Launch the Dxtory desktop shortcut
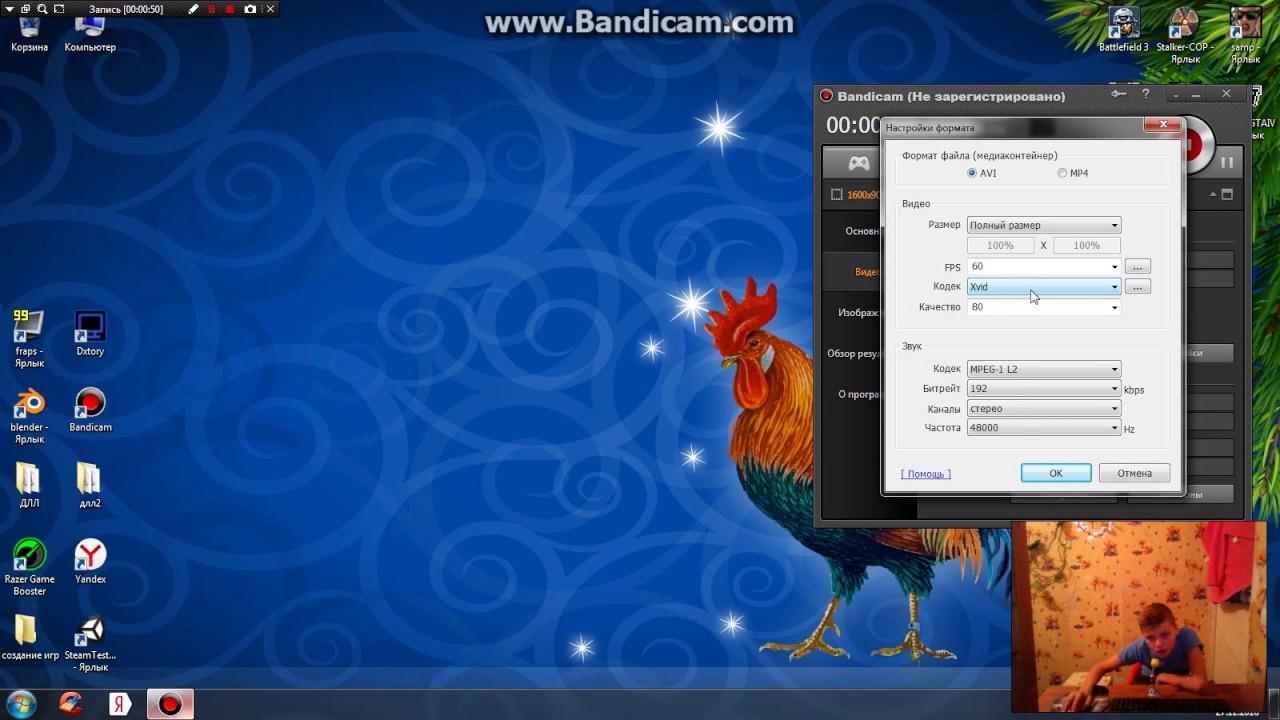Viewport: 1280px width, 720px height. (x=90, y=334)
